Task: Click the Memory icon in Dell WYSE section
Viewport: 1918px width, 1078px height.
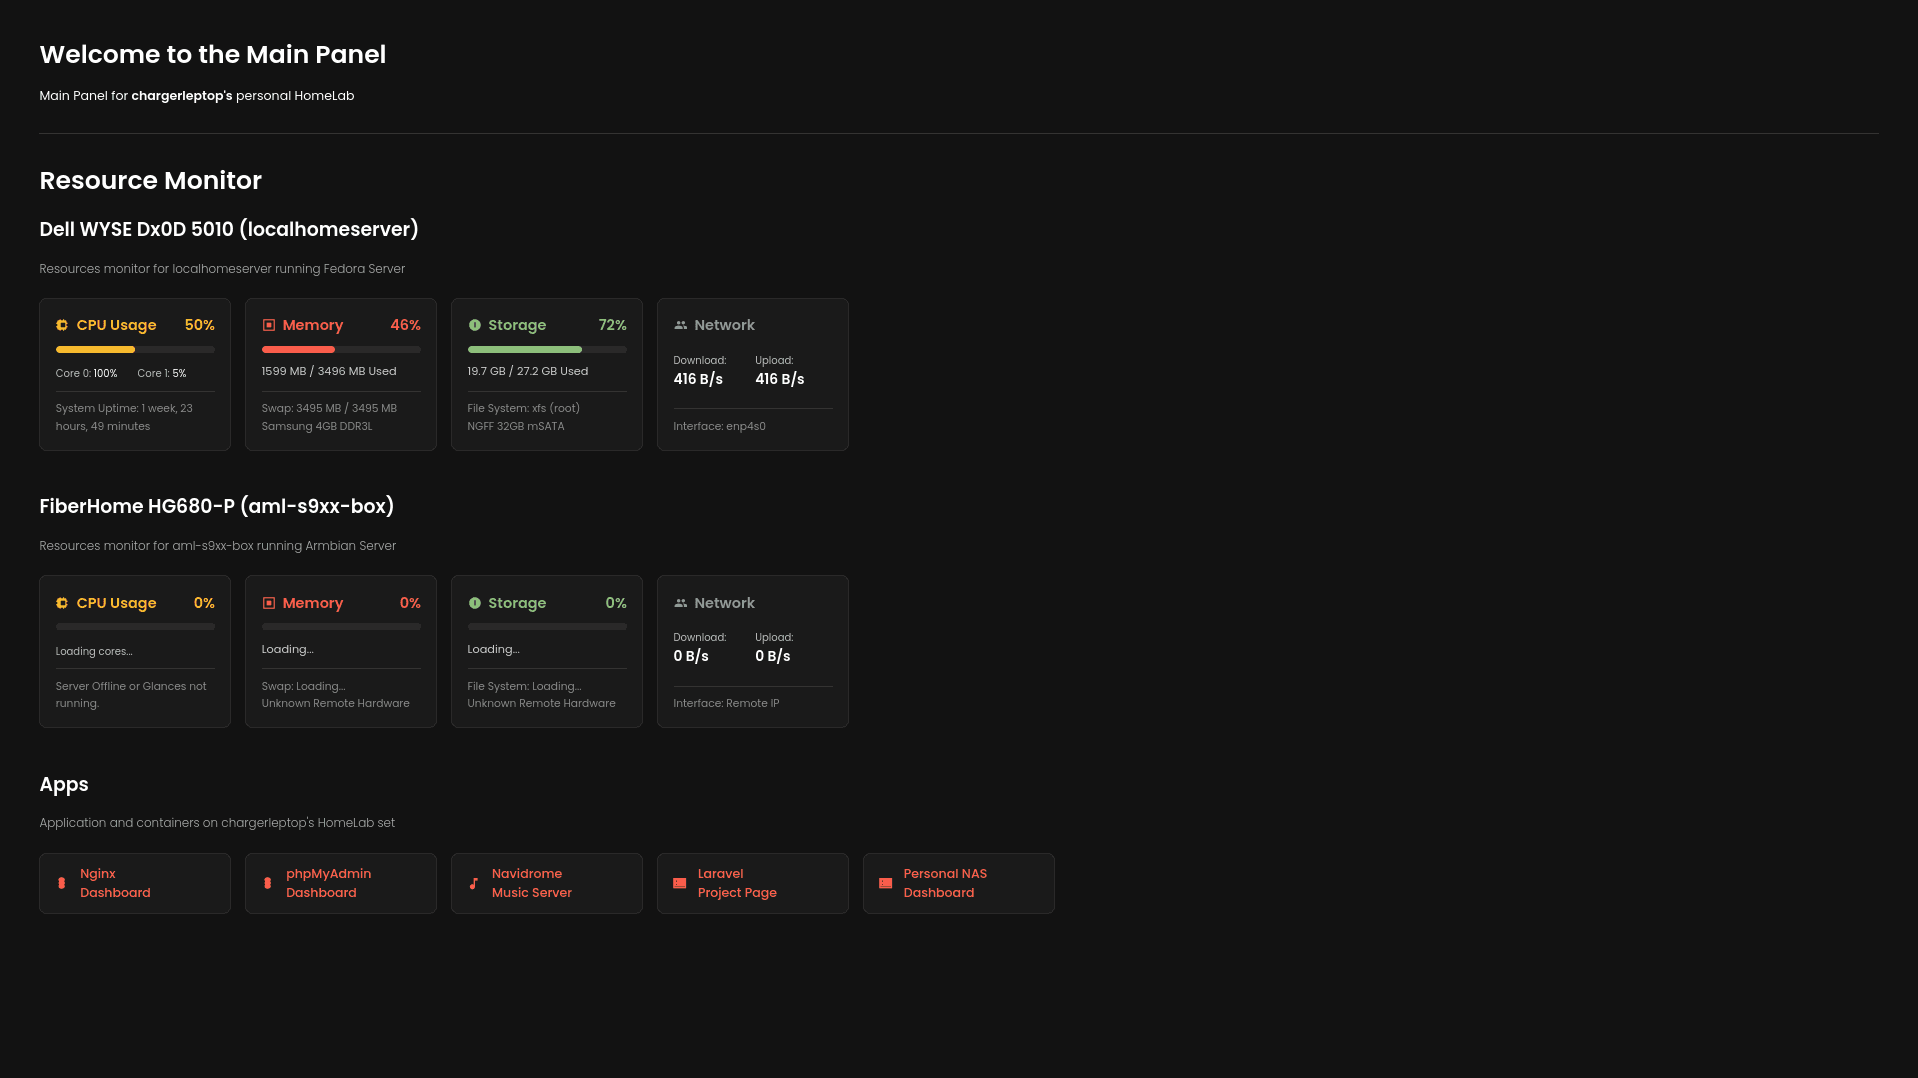Action: (x=268, y=325)
